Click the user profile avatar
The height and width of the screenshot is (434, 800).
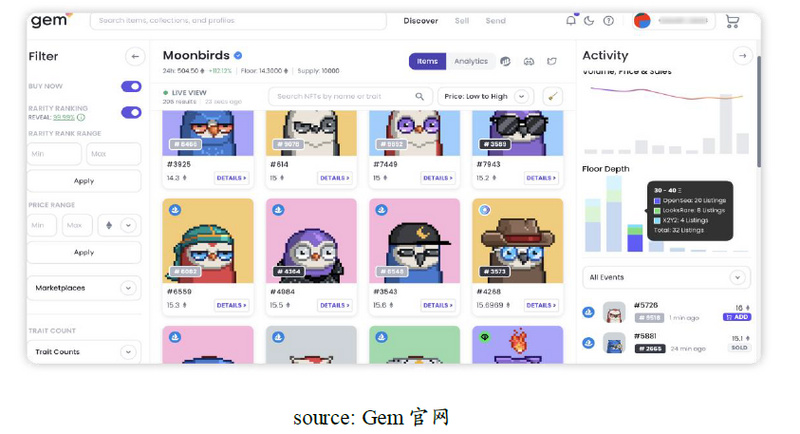[642, 21]
